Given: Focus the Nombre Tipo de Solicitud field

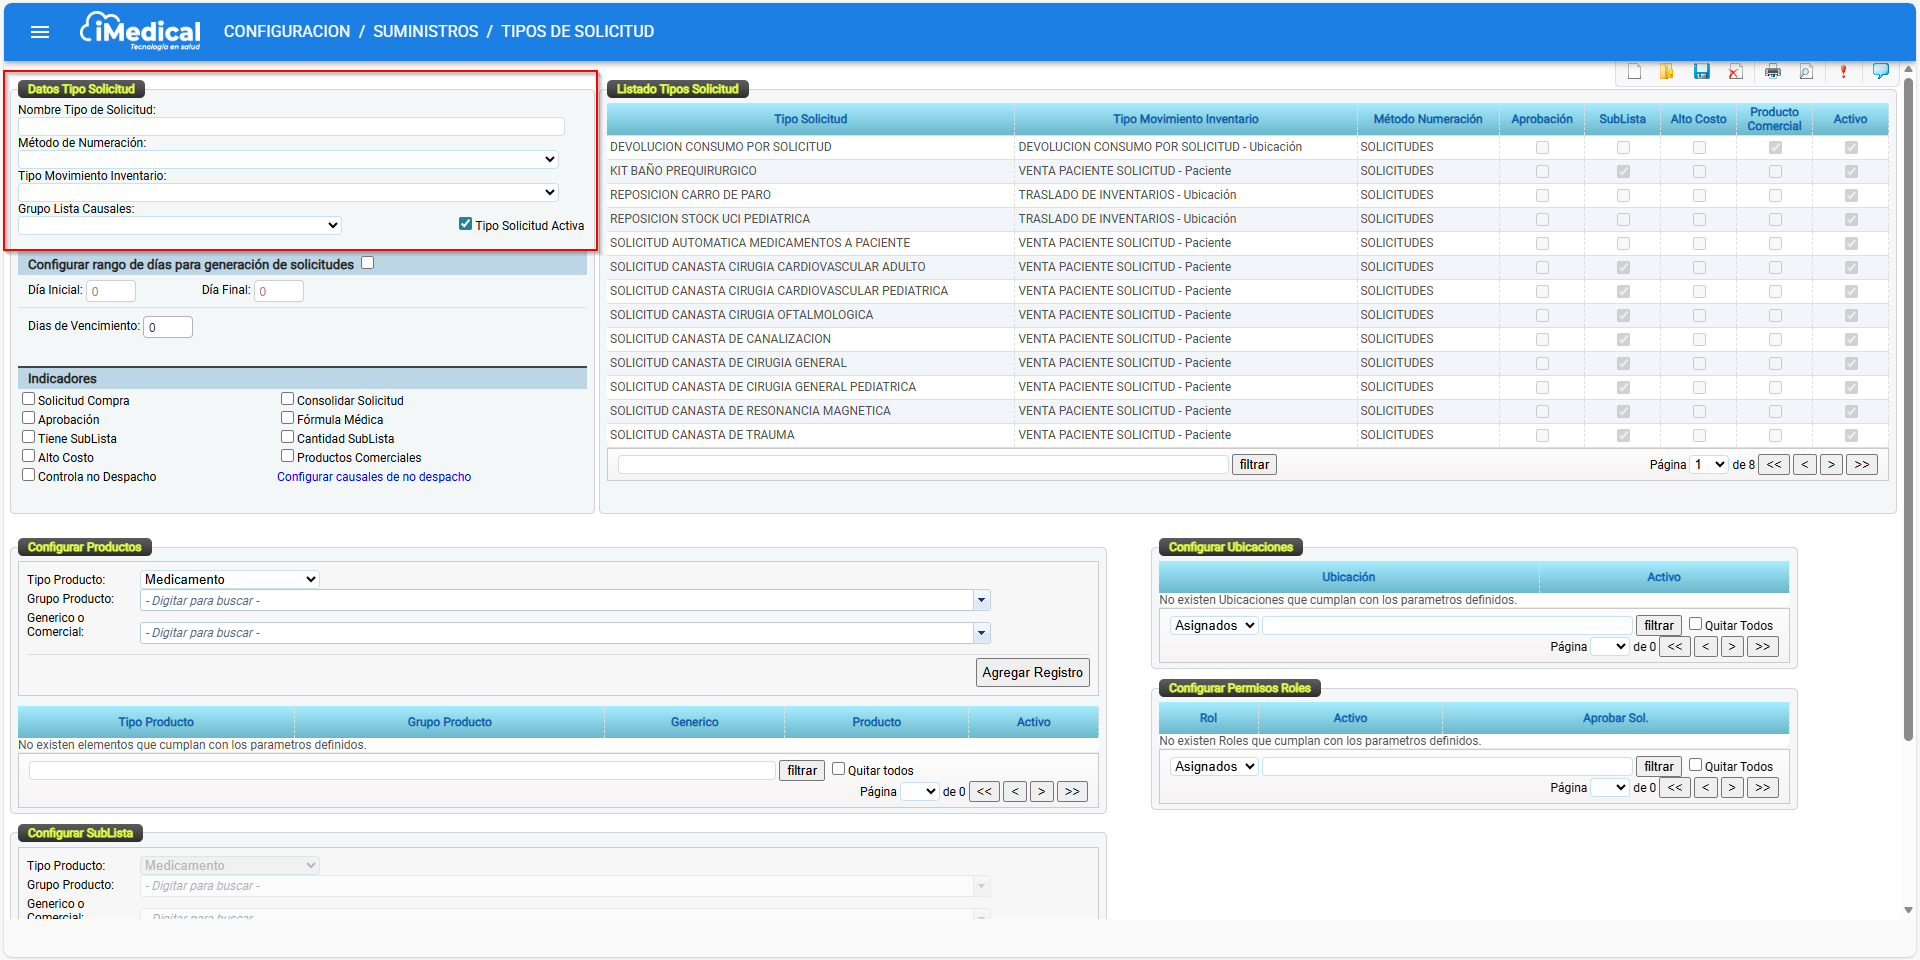Looking at the screenshot, I should pyautogui.click(x=291, y=126).
